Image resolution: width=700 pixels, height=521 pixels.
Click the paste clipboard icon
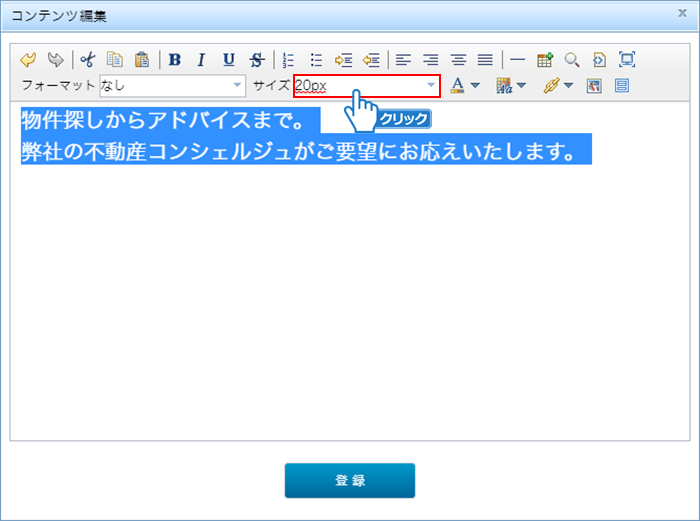pos(143,59)
